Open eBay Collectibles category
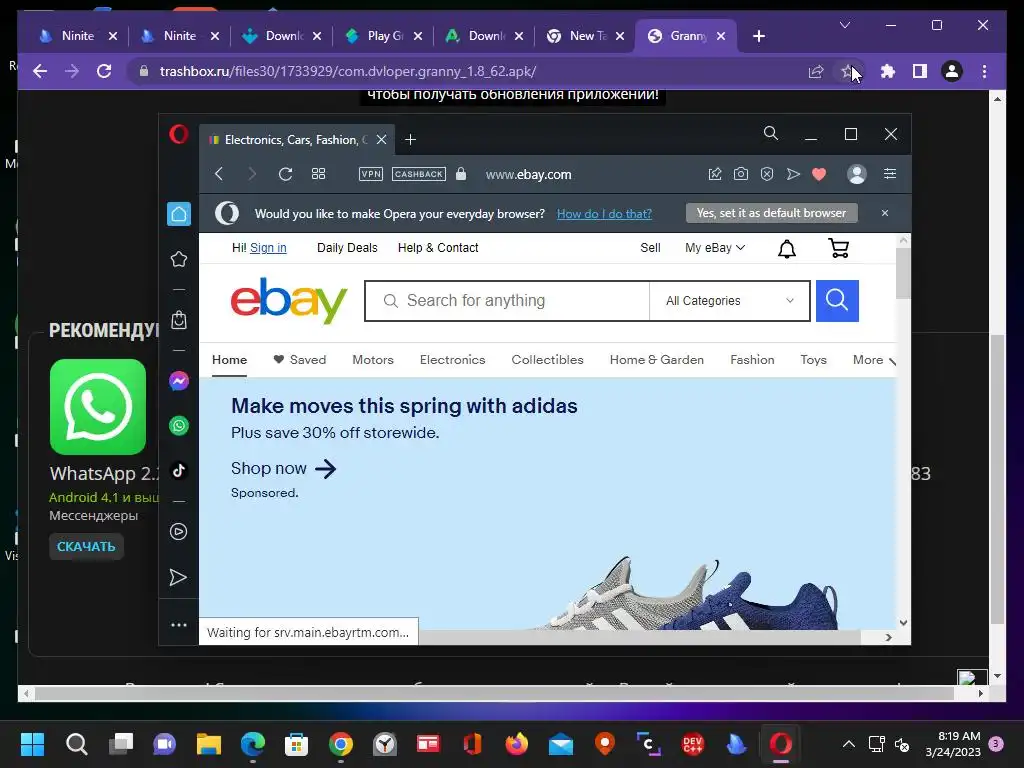The image size is (1024, 768). [547, 360]
